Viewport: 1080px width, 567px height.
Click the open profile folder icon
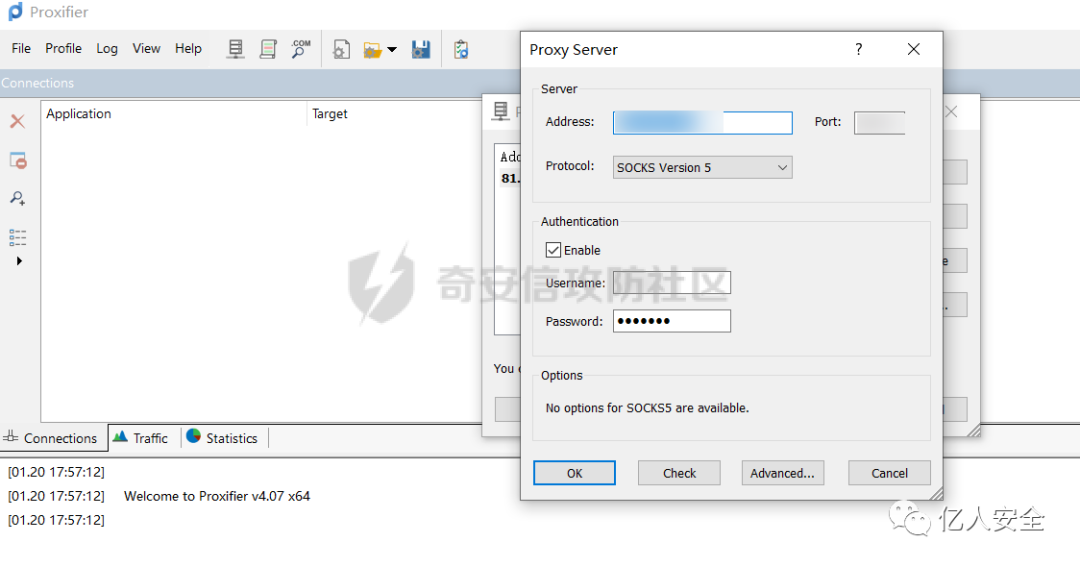(x=372, y=50)
